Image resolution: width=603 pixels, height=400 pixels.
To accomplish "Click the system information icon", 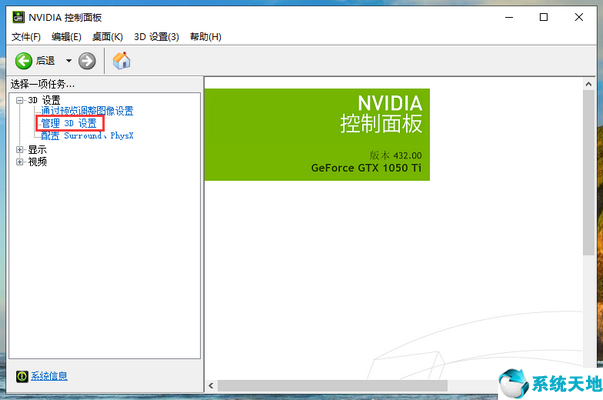I will 22,376.
